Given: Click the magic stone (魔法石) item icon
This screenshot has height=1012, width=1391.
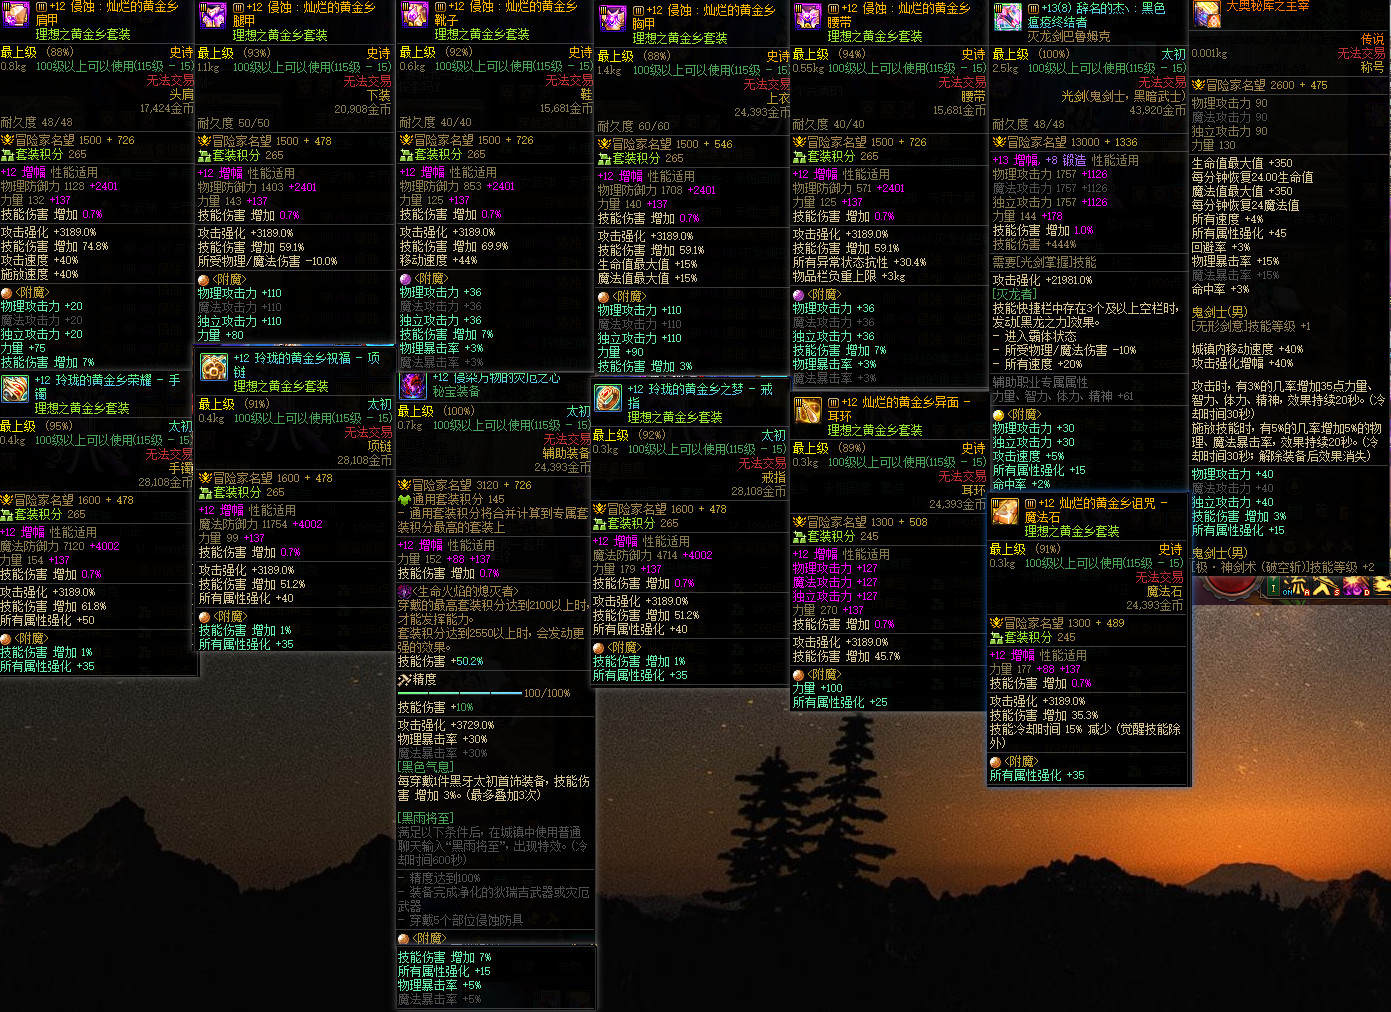Looking at the screenshot, I should (1005, 511).
